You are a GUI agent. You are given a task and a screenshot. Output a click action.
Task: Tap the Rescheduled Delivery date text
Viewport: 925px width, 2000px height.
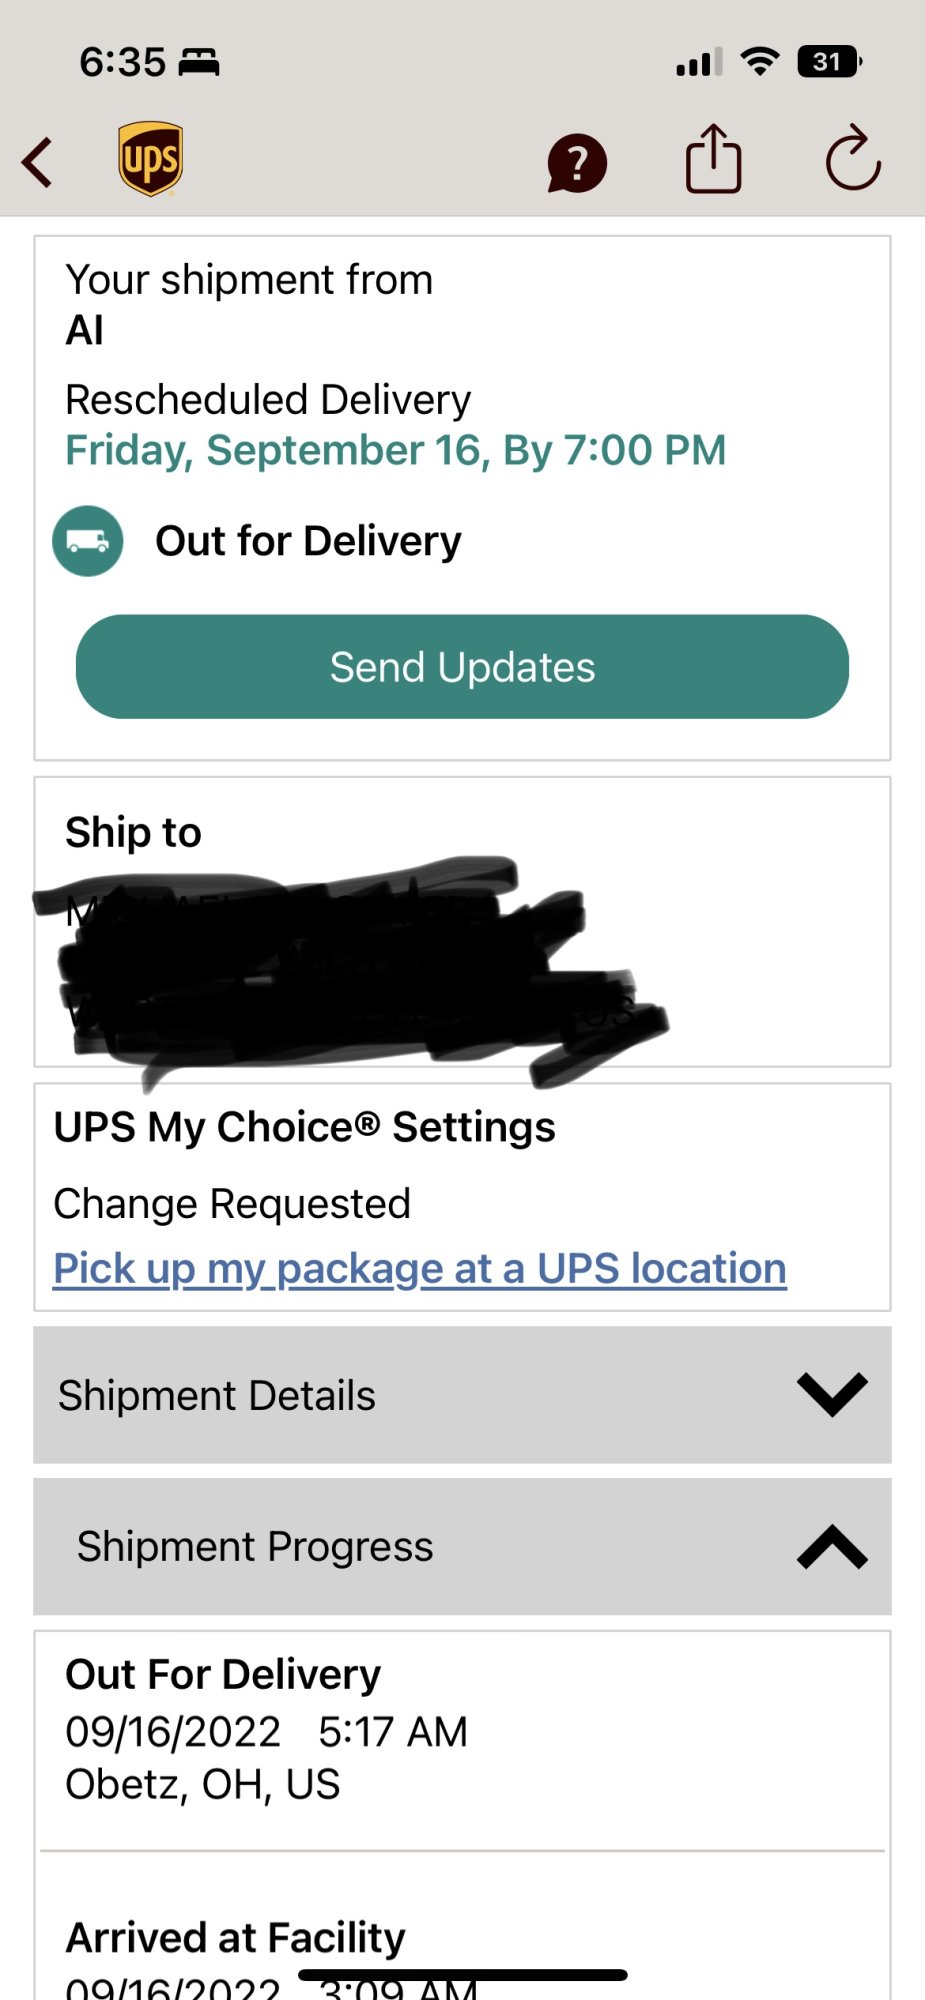point(395,450)
